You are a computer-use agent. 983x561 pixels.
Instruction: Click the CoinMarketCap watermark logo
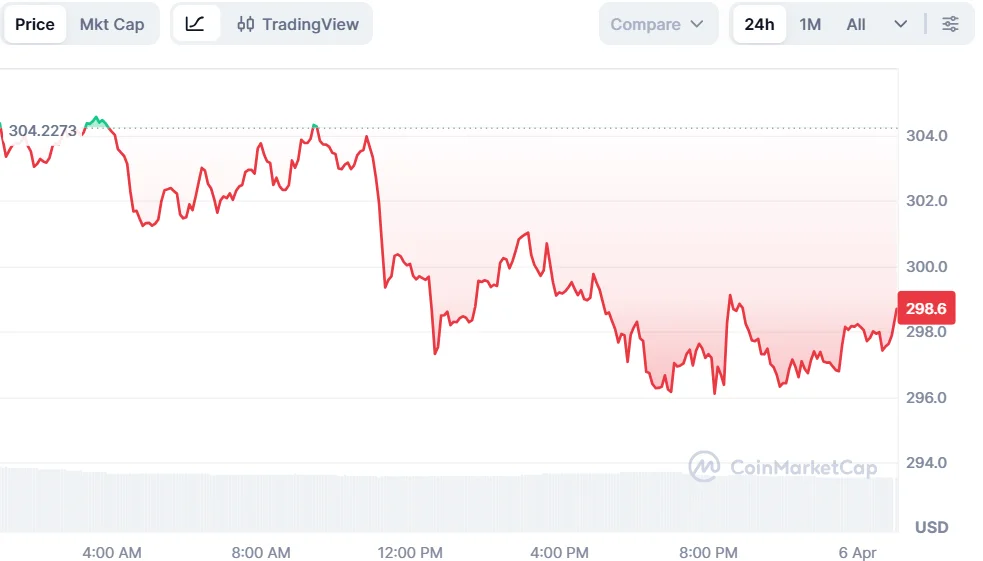click(x=704, y=467)
